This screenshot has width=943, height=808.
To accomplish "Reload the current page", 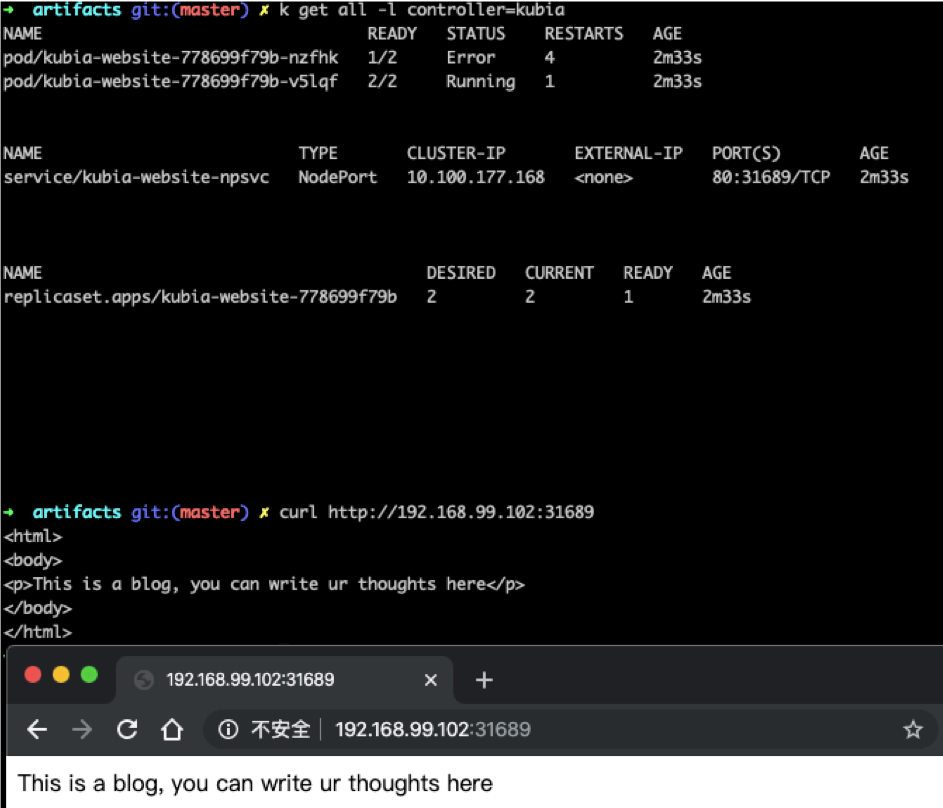I will [x=127, y=730].
